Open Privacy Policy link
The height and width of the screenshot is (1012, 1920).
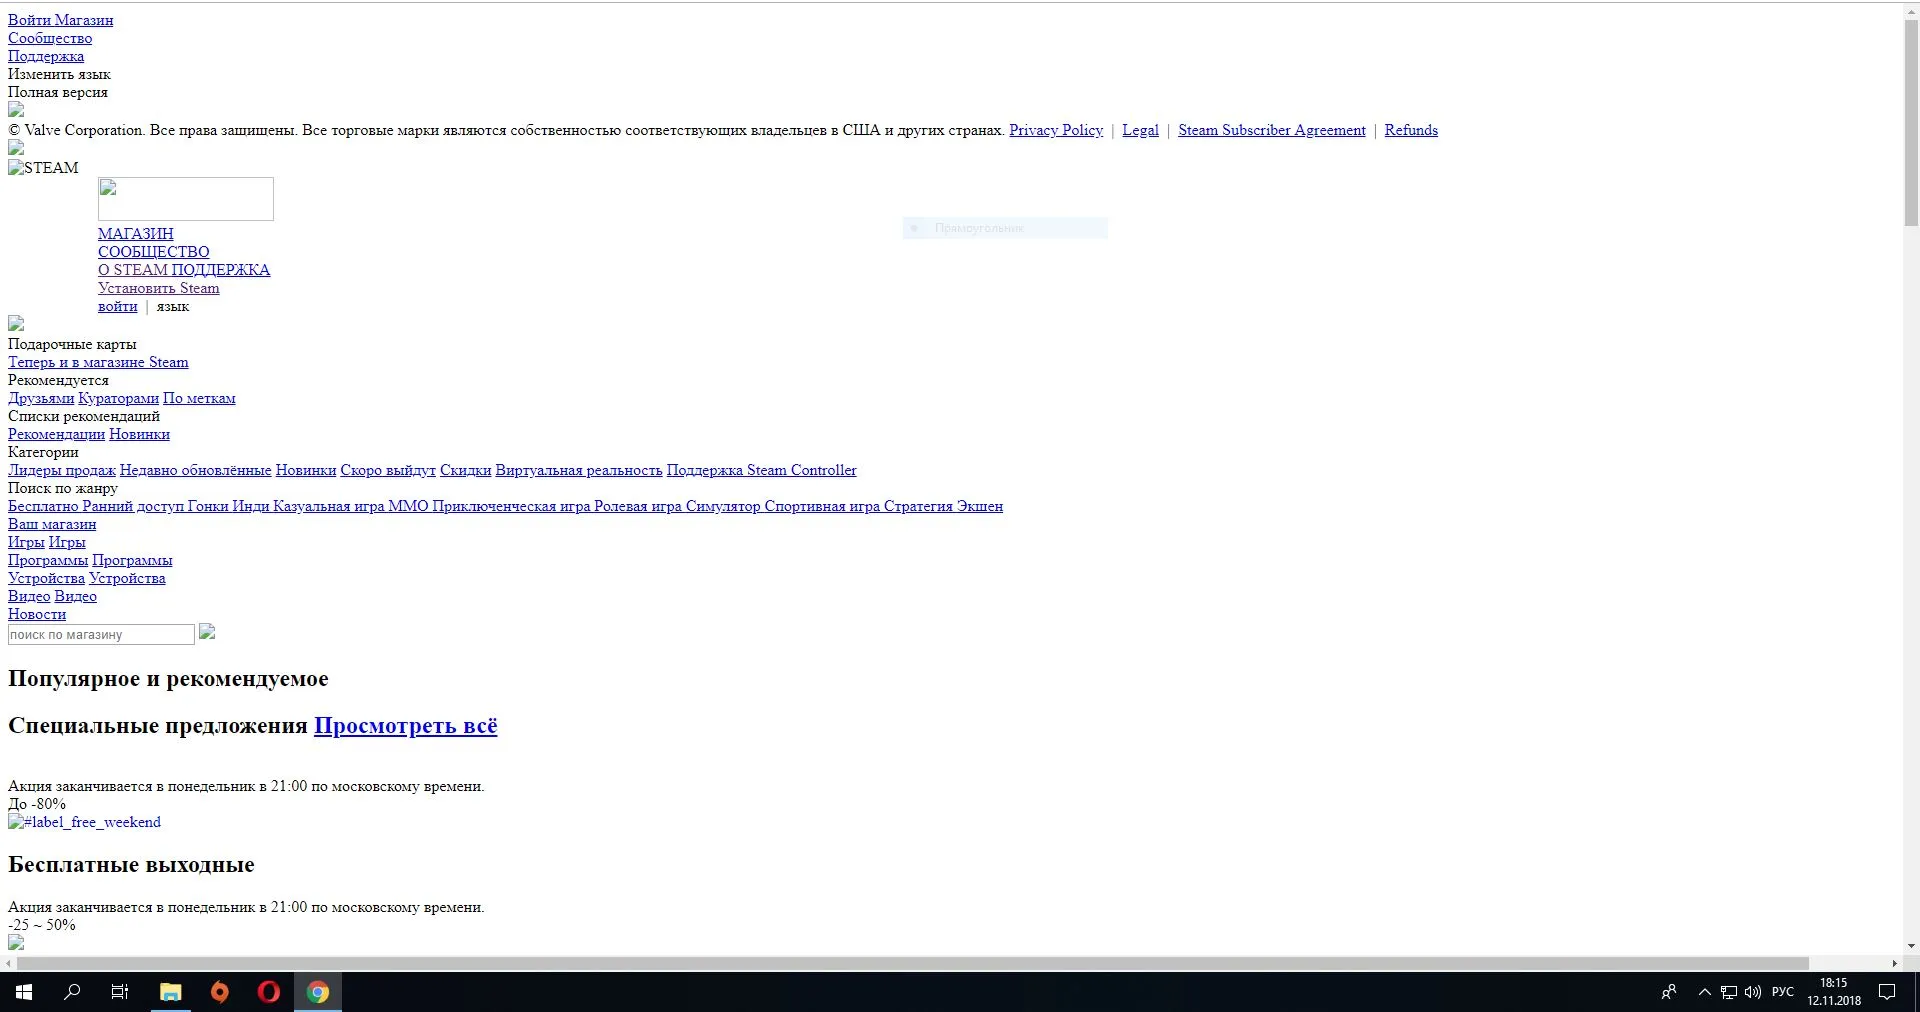click(x=1056, y=130)
